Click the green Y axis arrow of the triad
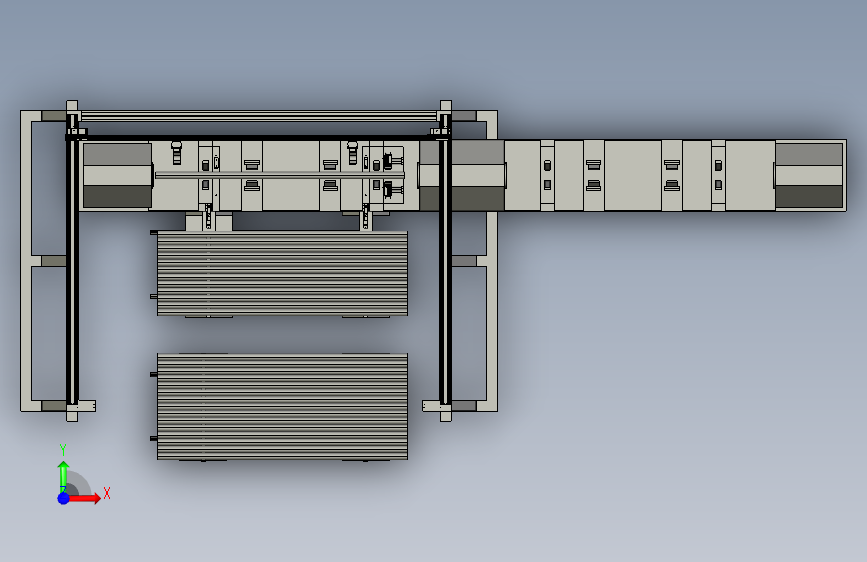Image resolution: width=867 pixels, height=562 pixels. click(63, 475)
